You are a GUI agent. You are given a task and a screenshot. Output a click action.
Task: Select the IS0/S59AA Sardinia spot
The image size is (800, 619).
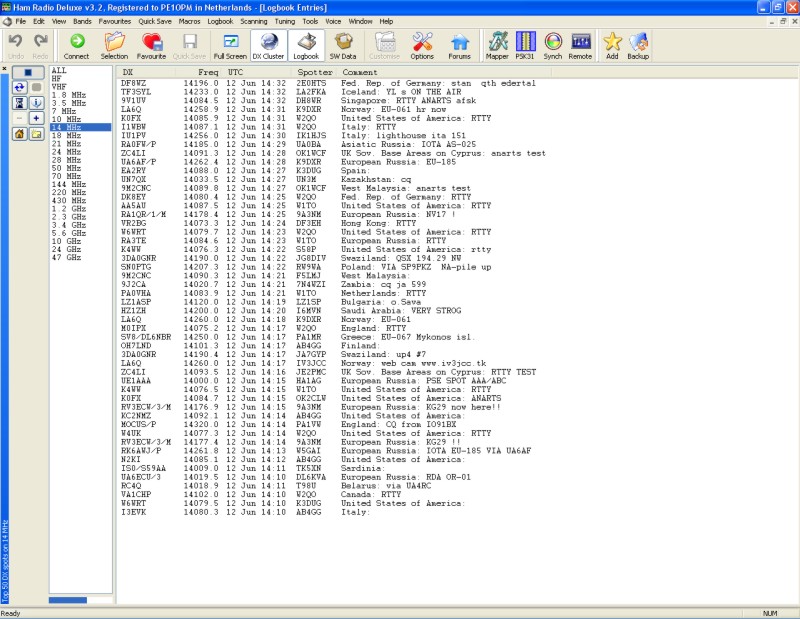(x=254, y=468)
